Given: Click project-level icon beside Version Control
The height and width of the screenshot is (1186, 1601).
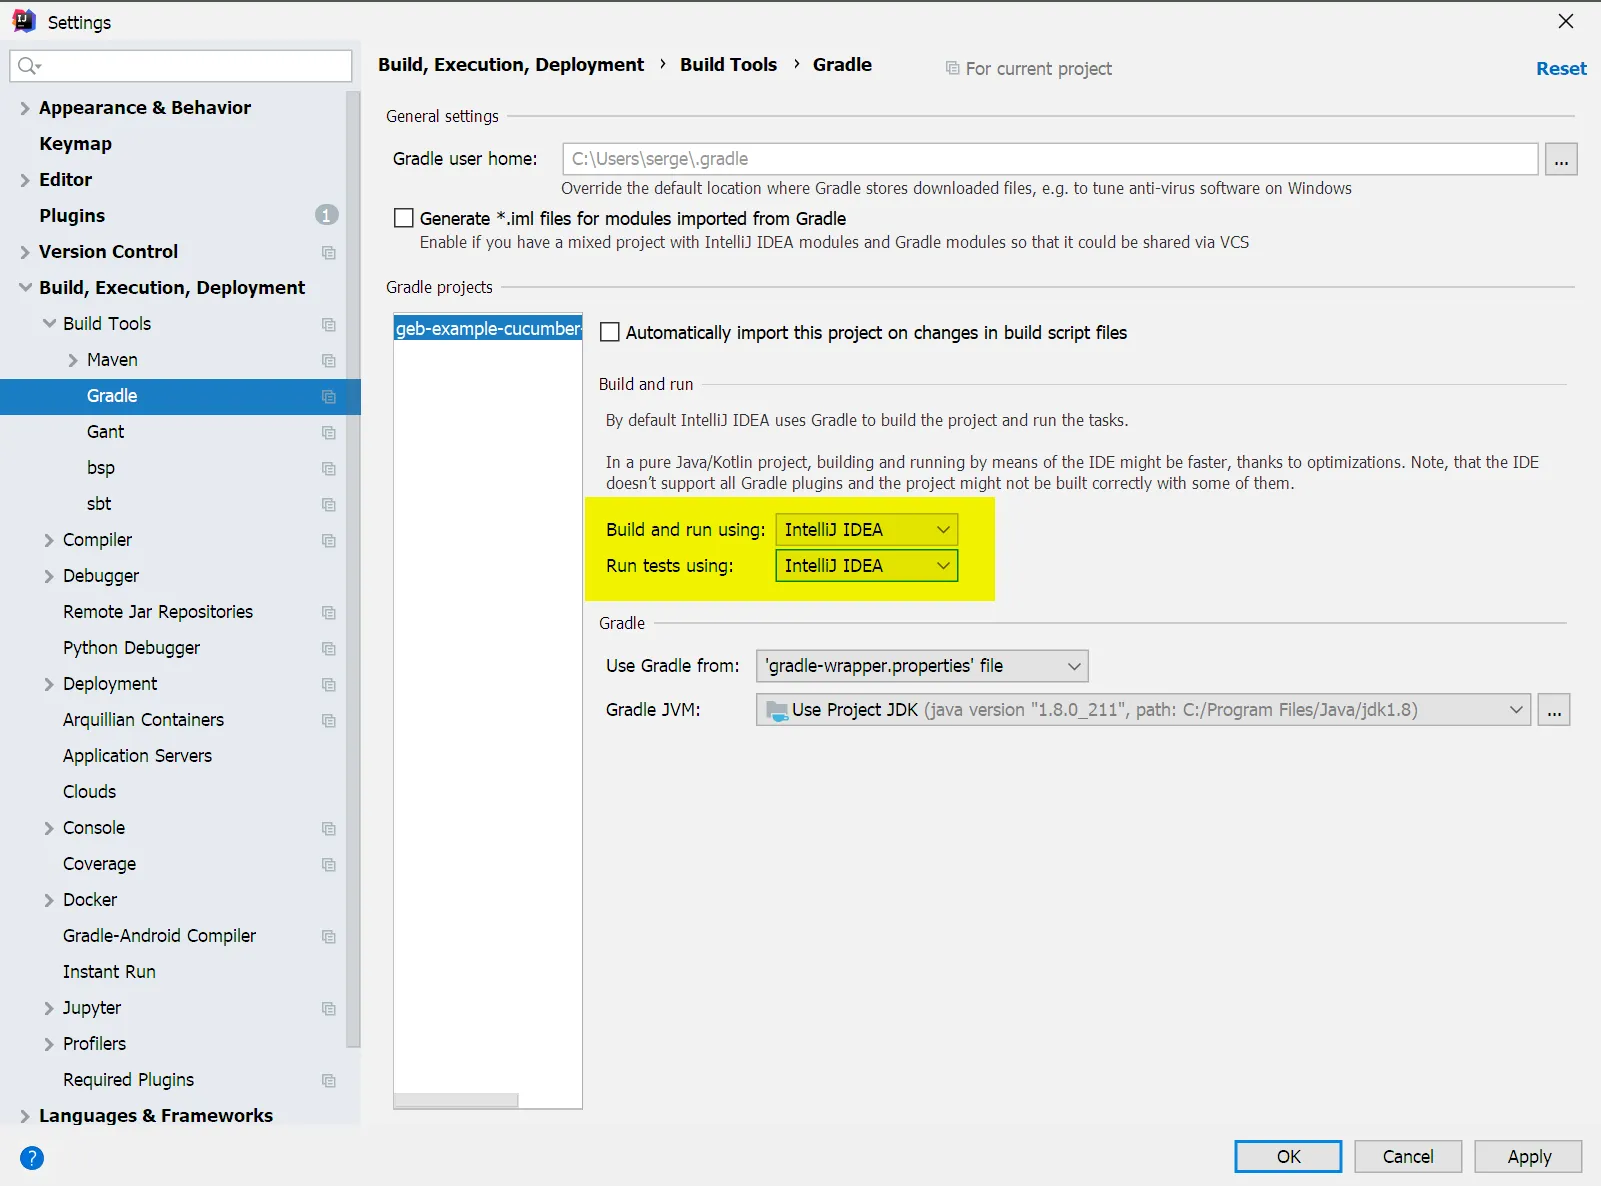Looking at the screenshot, I should click(329, 252).
